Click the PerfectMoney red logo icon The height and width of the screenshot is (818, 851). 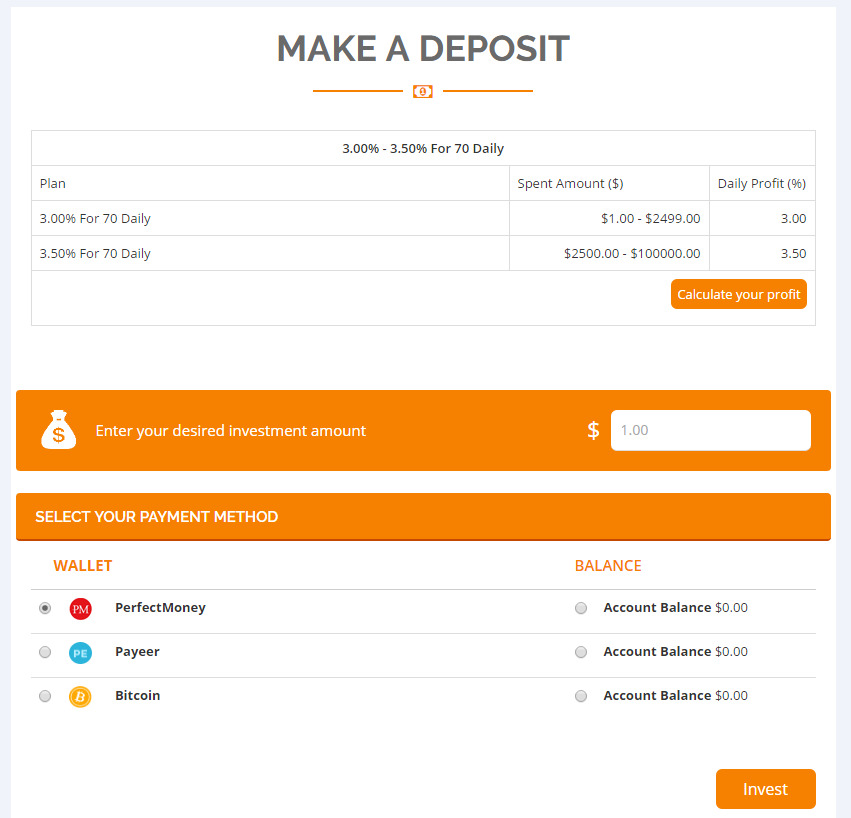coord(80,608)
